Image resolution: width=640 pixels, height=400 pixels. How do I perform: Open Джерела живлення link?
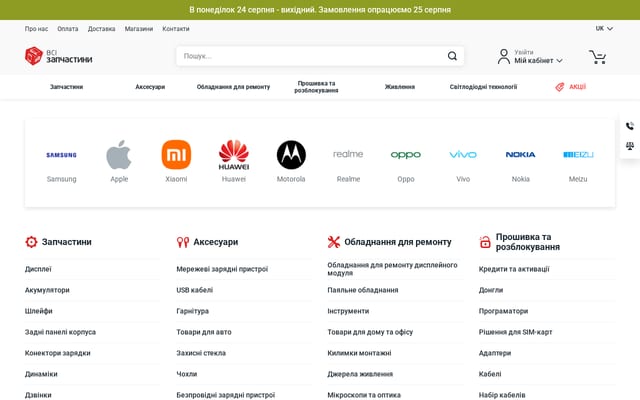(360, 374)
